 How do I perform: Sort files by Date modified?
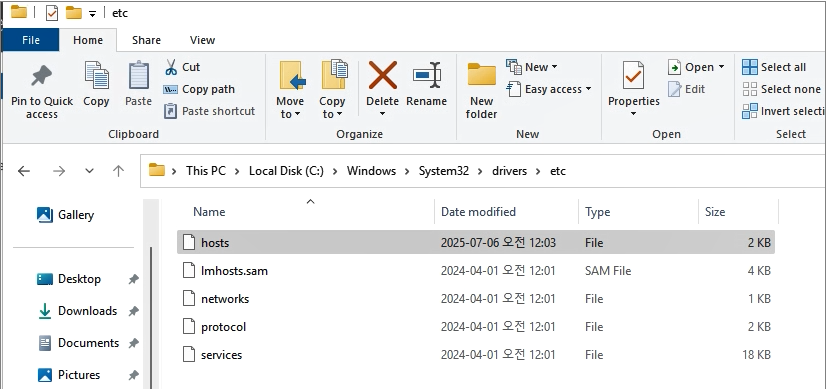[x=478, y=212]
